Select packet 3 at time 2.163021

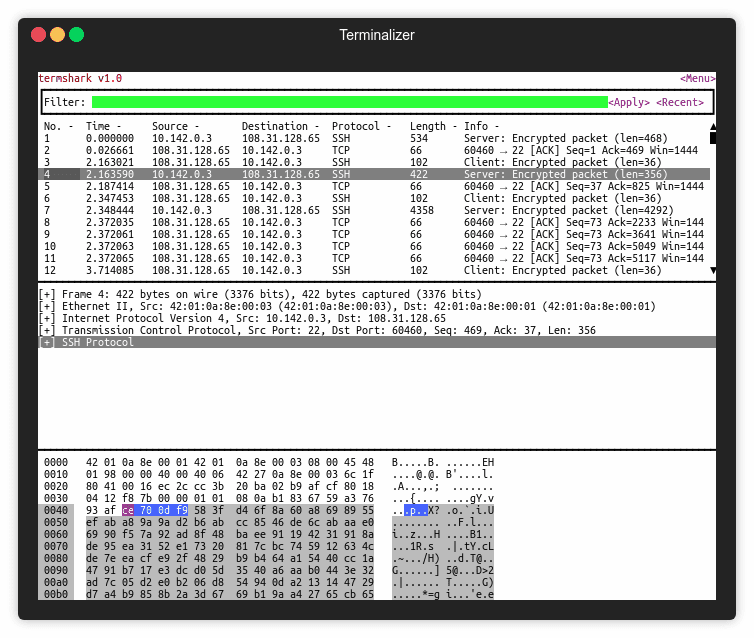[x=374, y=163]
